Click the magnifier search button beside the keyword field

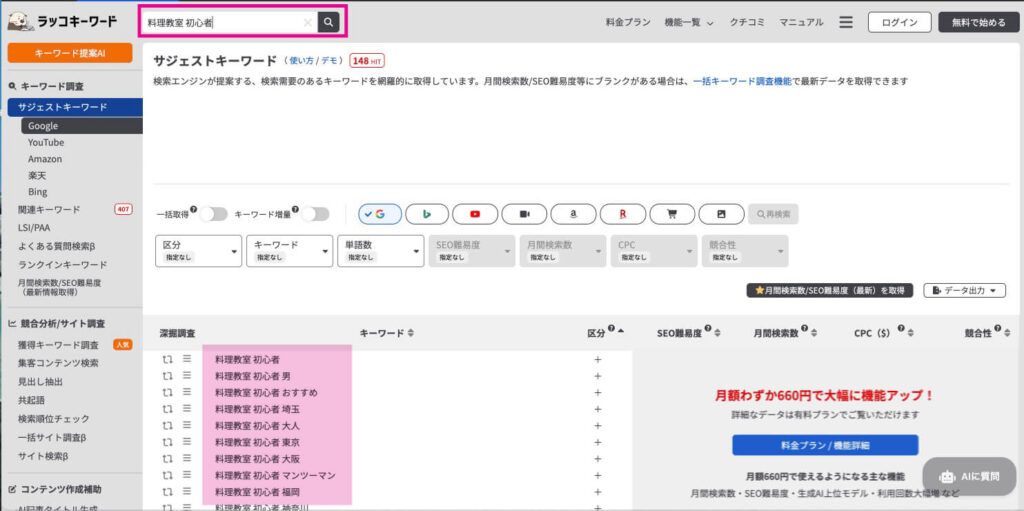(329, 22)
